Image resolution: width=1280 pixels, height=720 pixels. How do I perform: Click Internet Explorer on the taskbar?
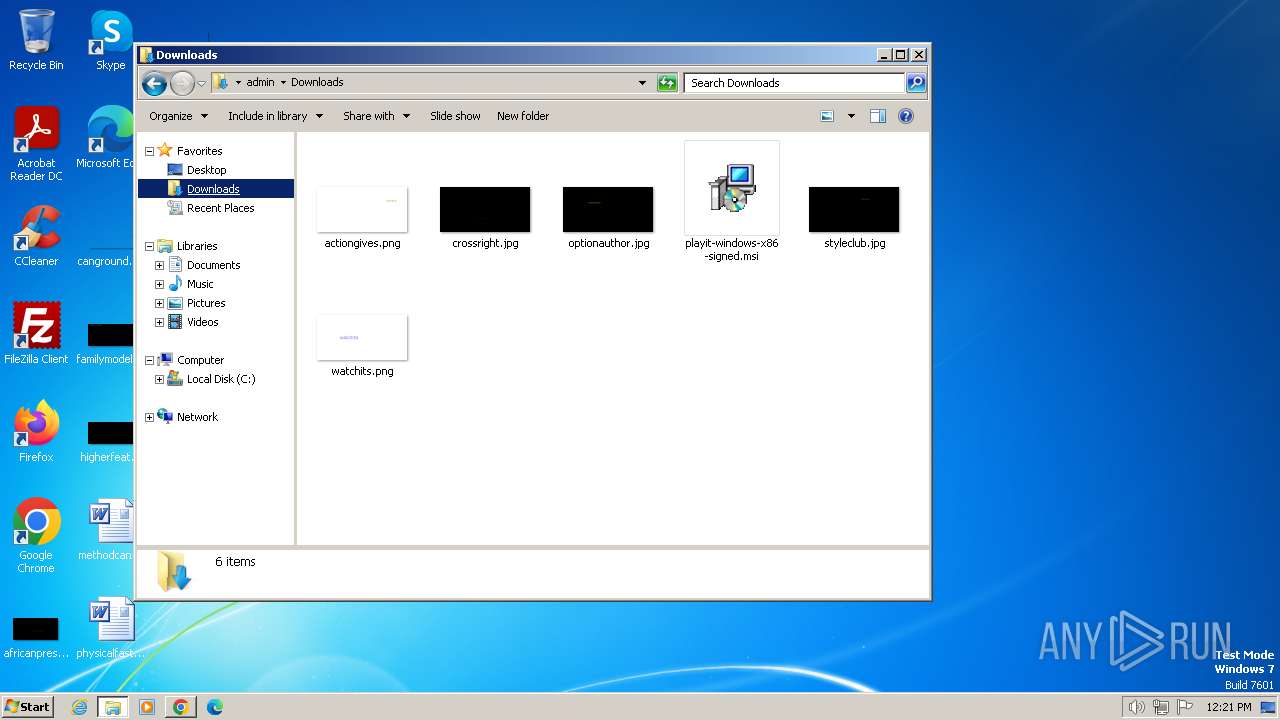tap(79, 707)
